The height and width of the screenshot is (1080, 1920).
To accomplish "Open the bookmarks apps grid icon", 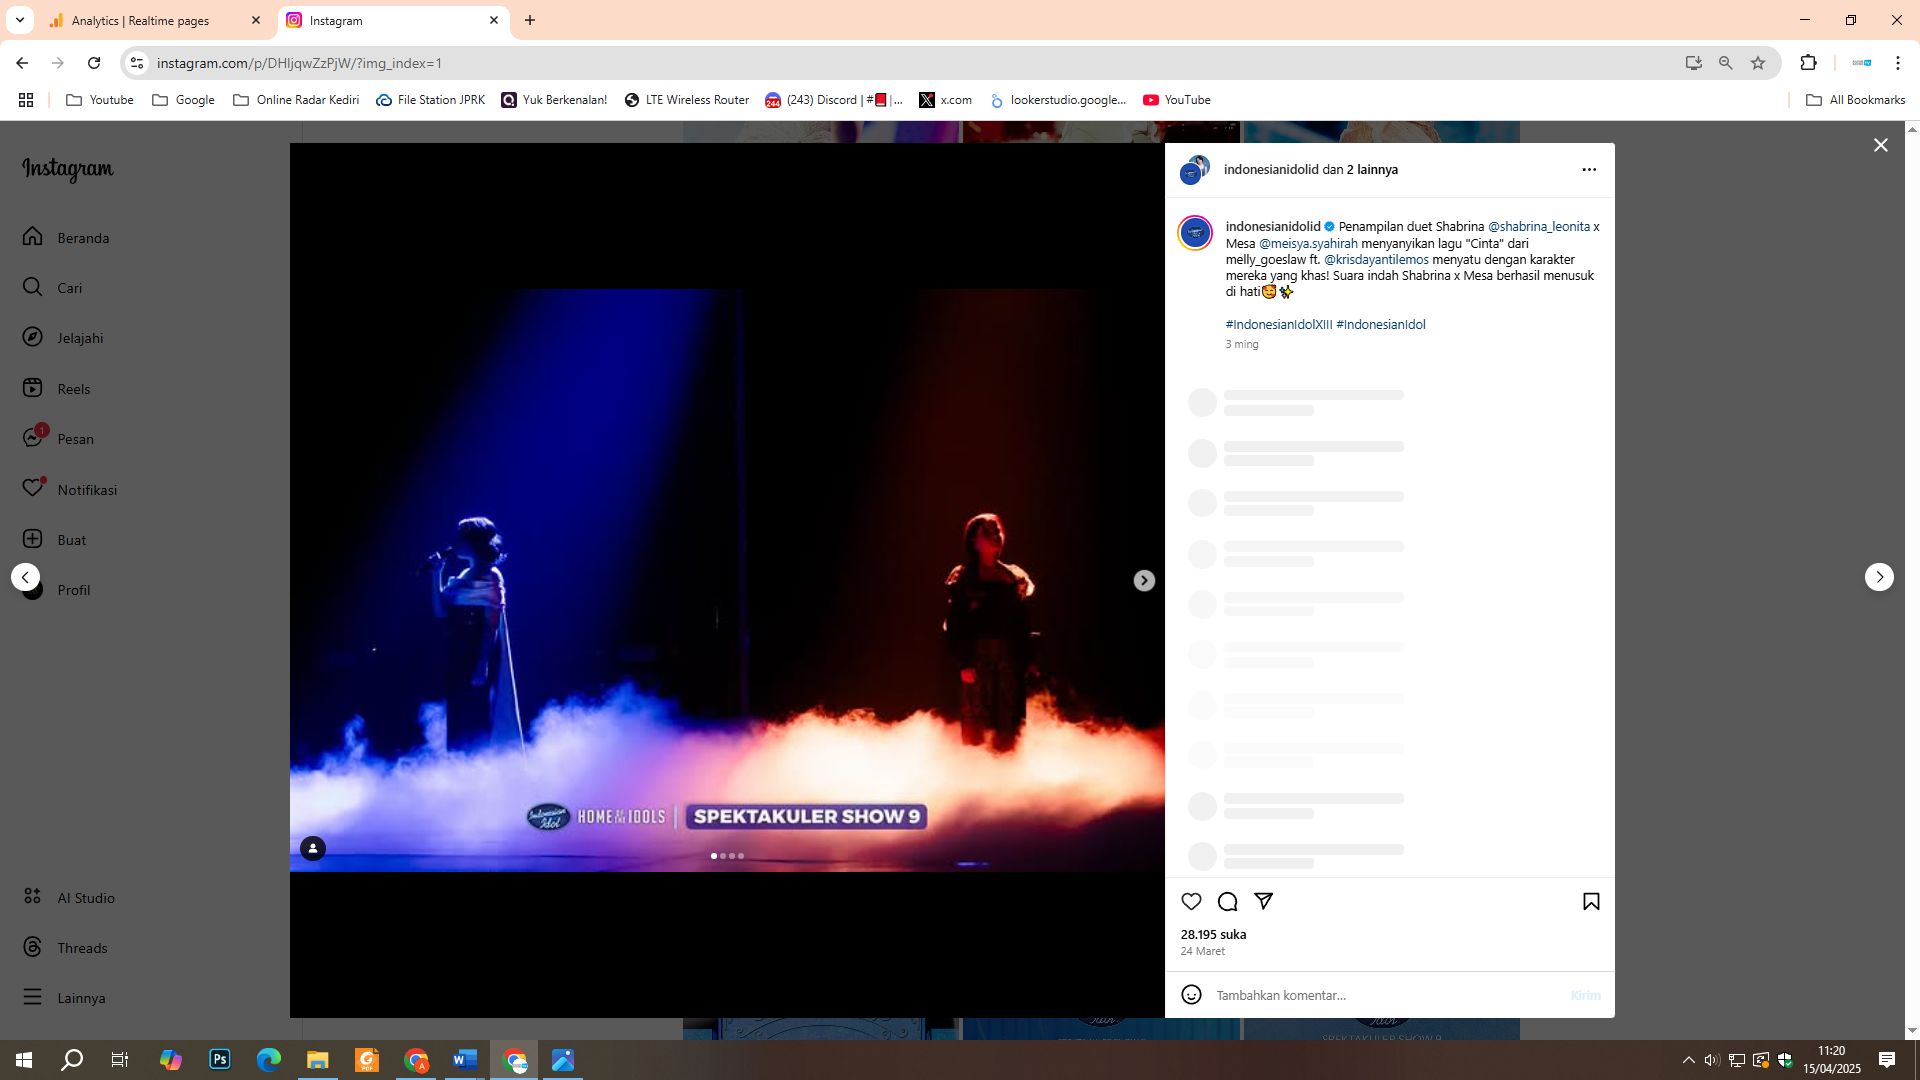I will click(26, 100).
